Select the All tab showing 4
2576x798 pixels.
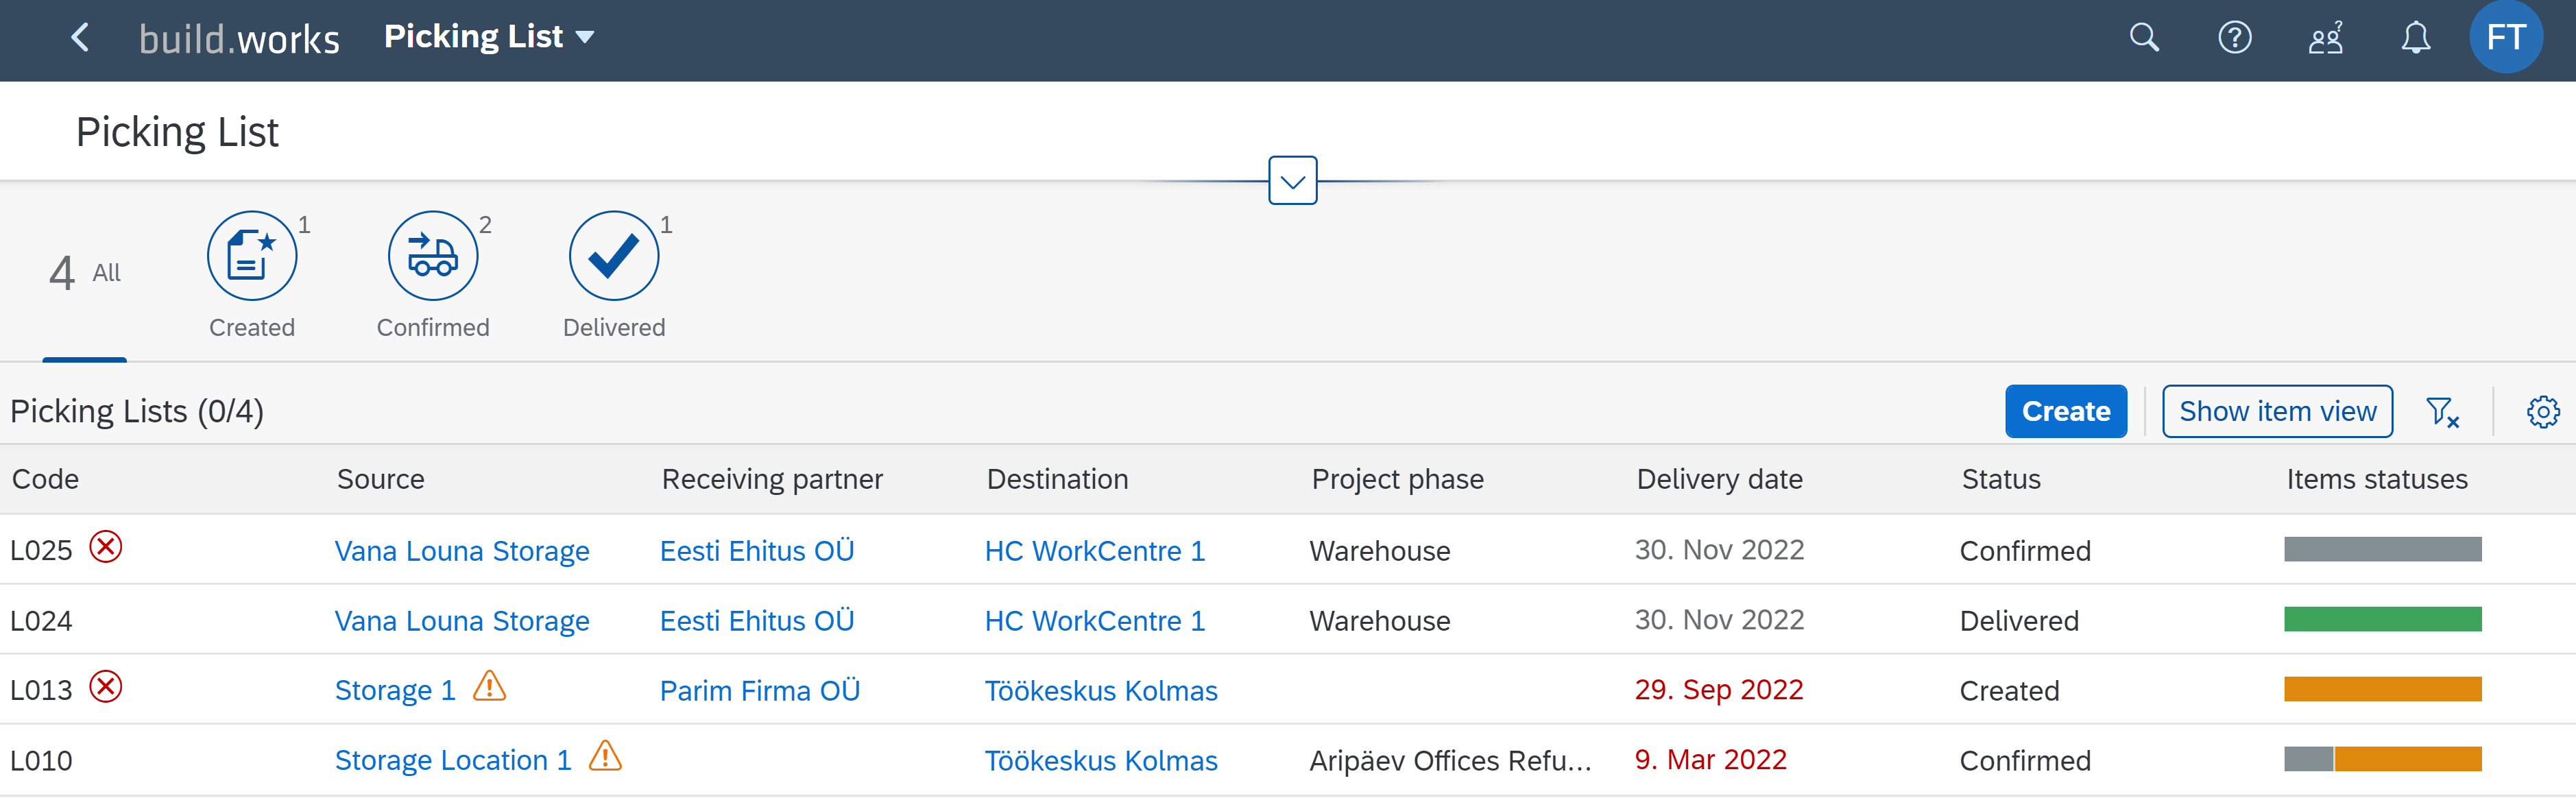pos(85,272)
